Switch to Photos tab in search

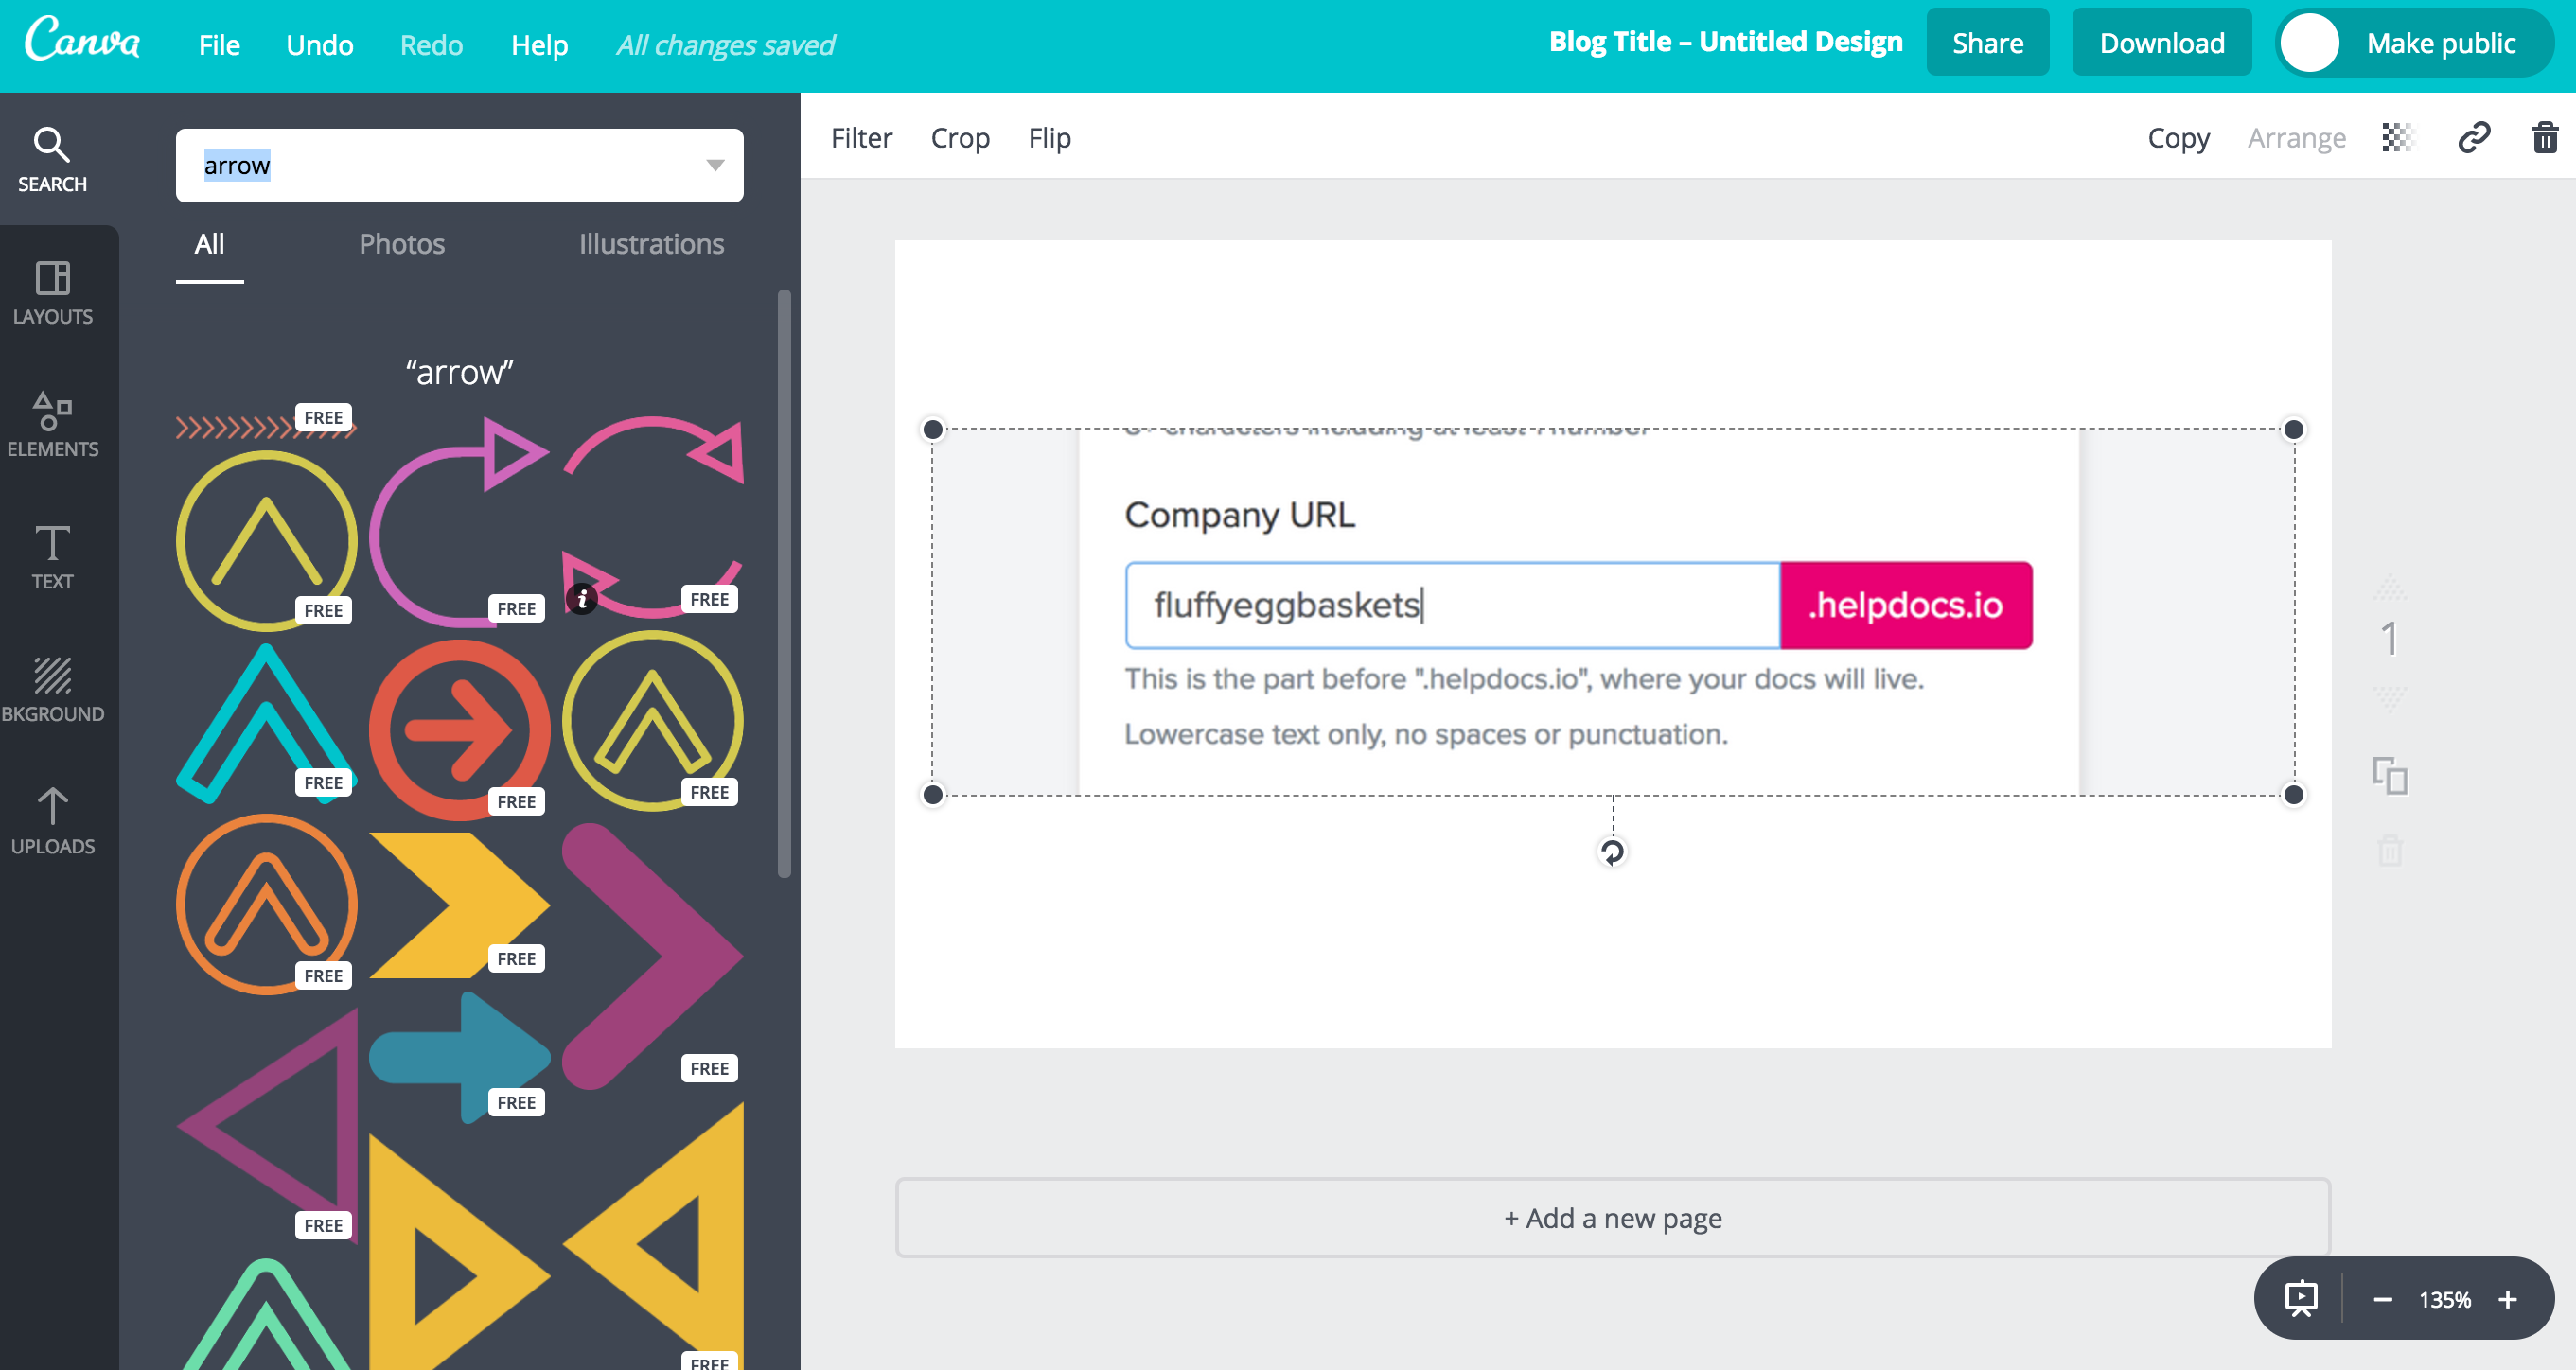[x=400, y=242]
